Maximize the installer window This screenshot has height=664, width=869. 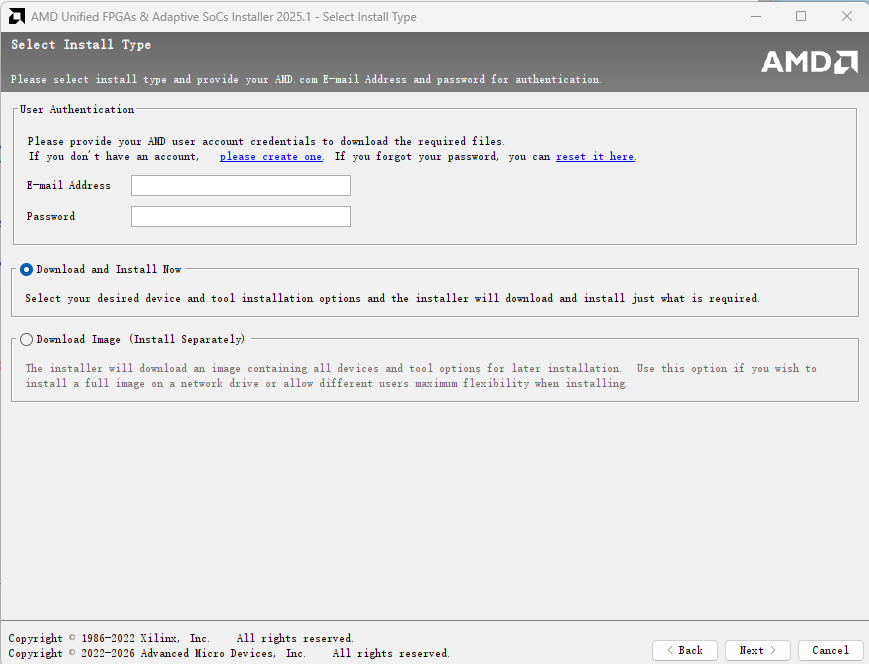[x=801, y=16]
